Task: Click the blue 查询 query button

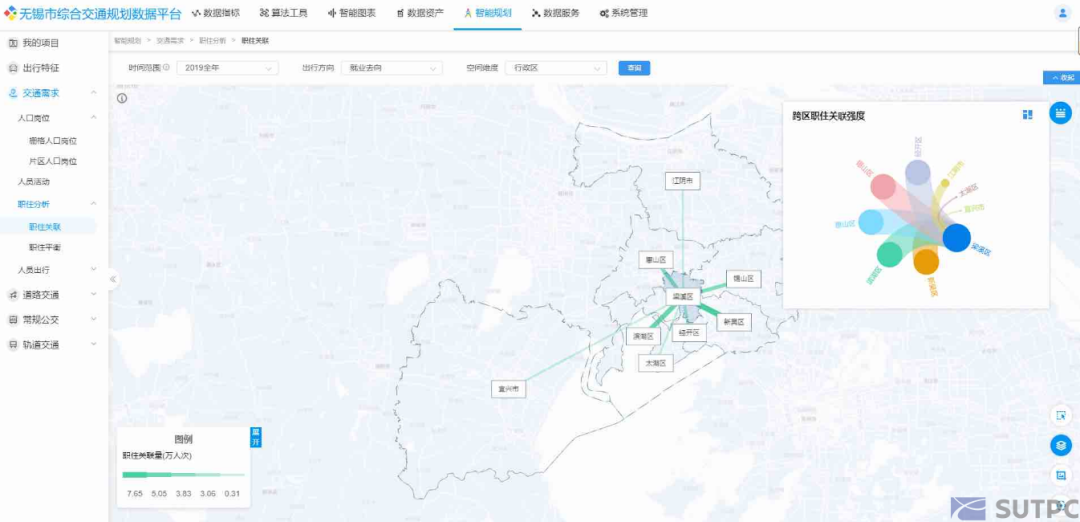Action: (634, 68)
